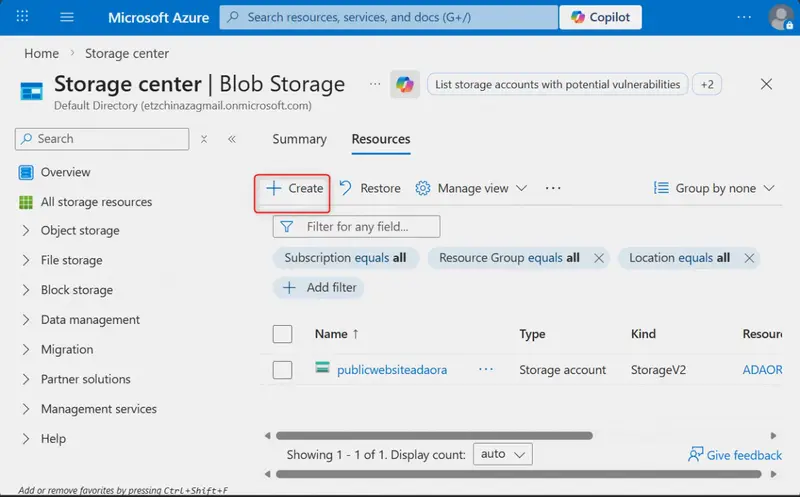800x497 pixels.
Task: Remove the Location filter
Action: click(x=749, y=259)
